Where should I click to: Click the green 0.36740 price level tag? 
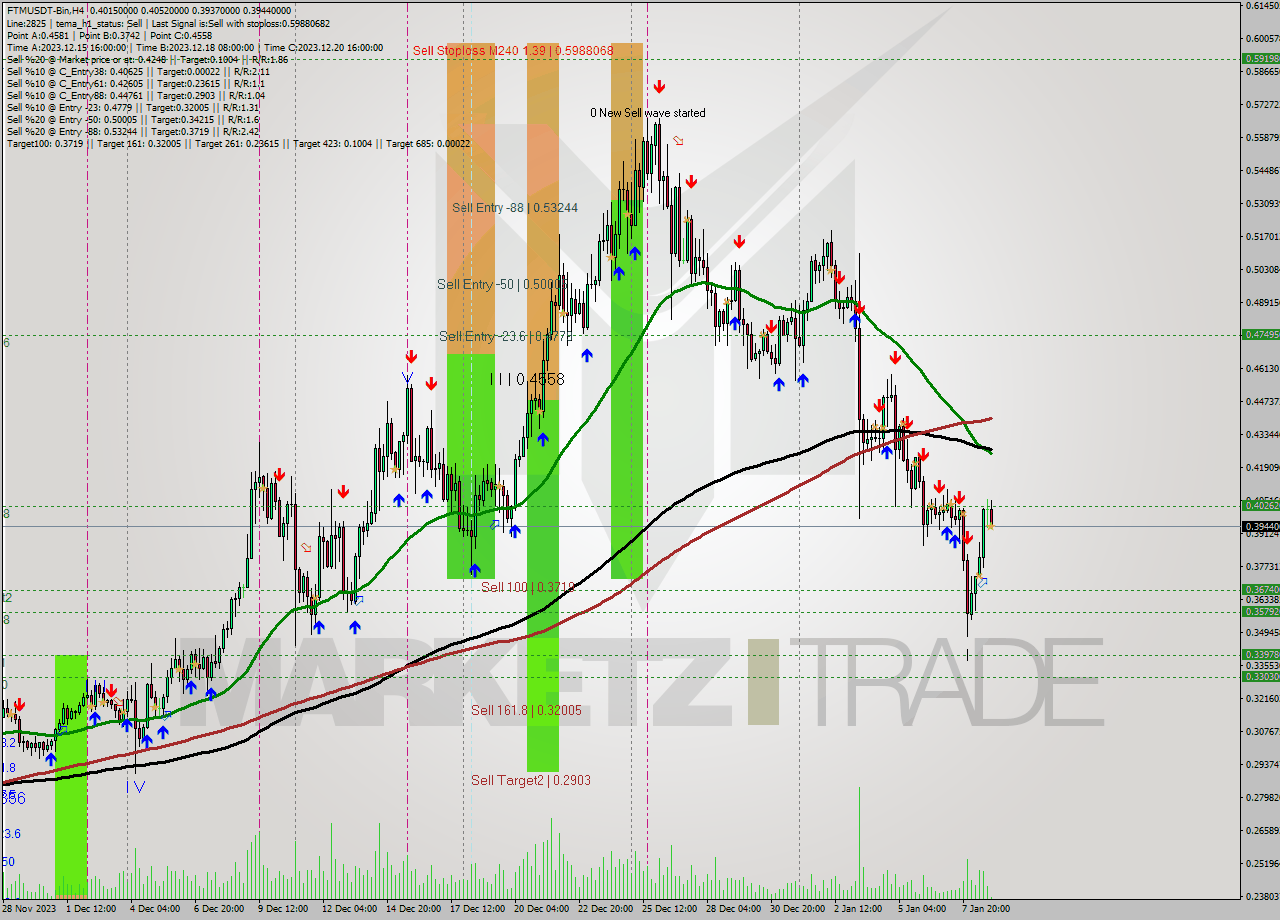point(1260,589)
